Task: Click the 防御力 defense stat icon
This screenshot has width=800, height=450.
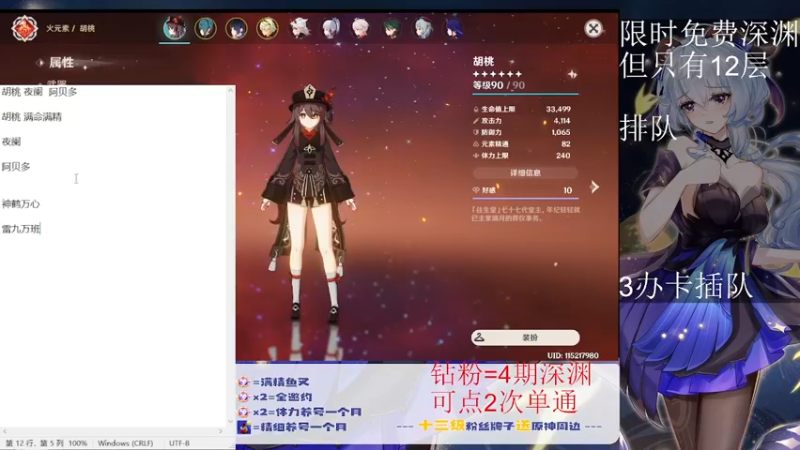Action: pos(476,132)
